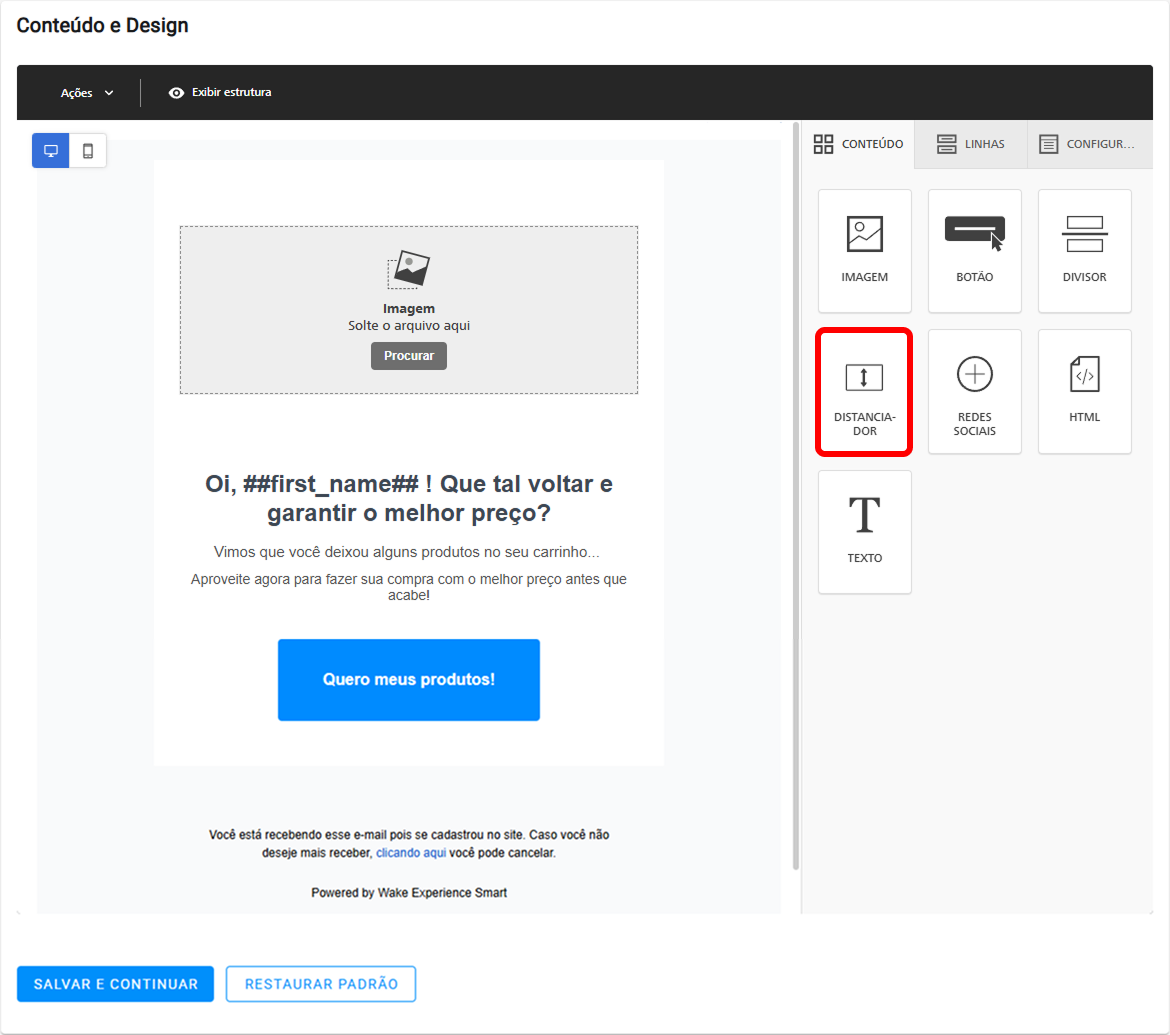The image size is (1170, 1035).
Task: Click the editor canvas vertical scrollbar
Action: (795, 496)
